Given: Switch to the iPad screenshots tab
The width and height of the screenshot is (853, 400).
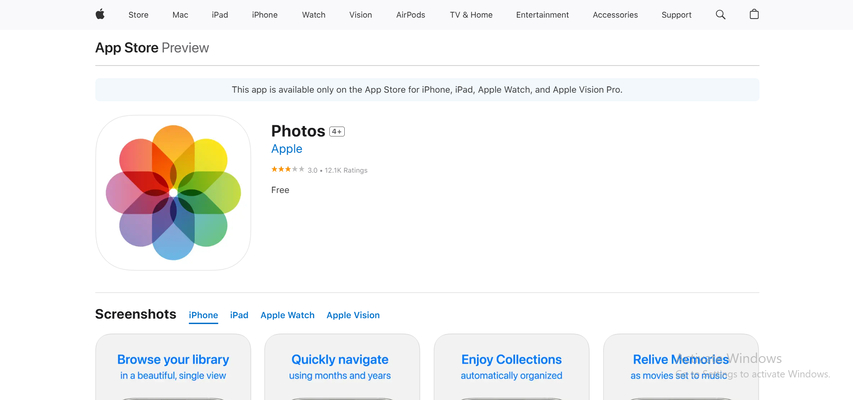Looking at the screenshot, I should (x=239, y=315).
